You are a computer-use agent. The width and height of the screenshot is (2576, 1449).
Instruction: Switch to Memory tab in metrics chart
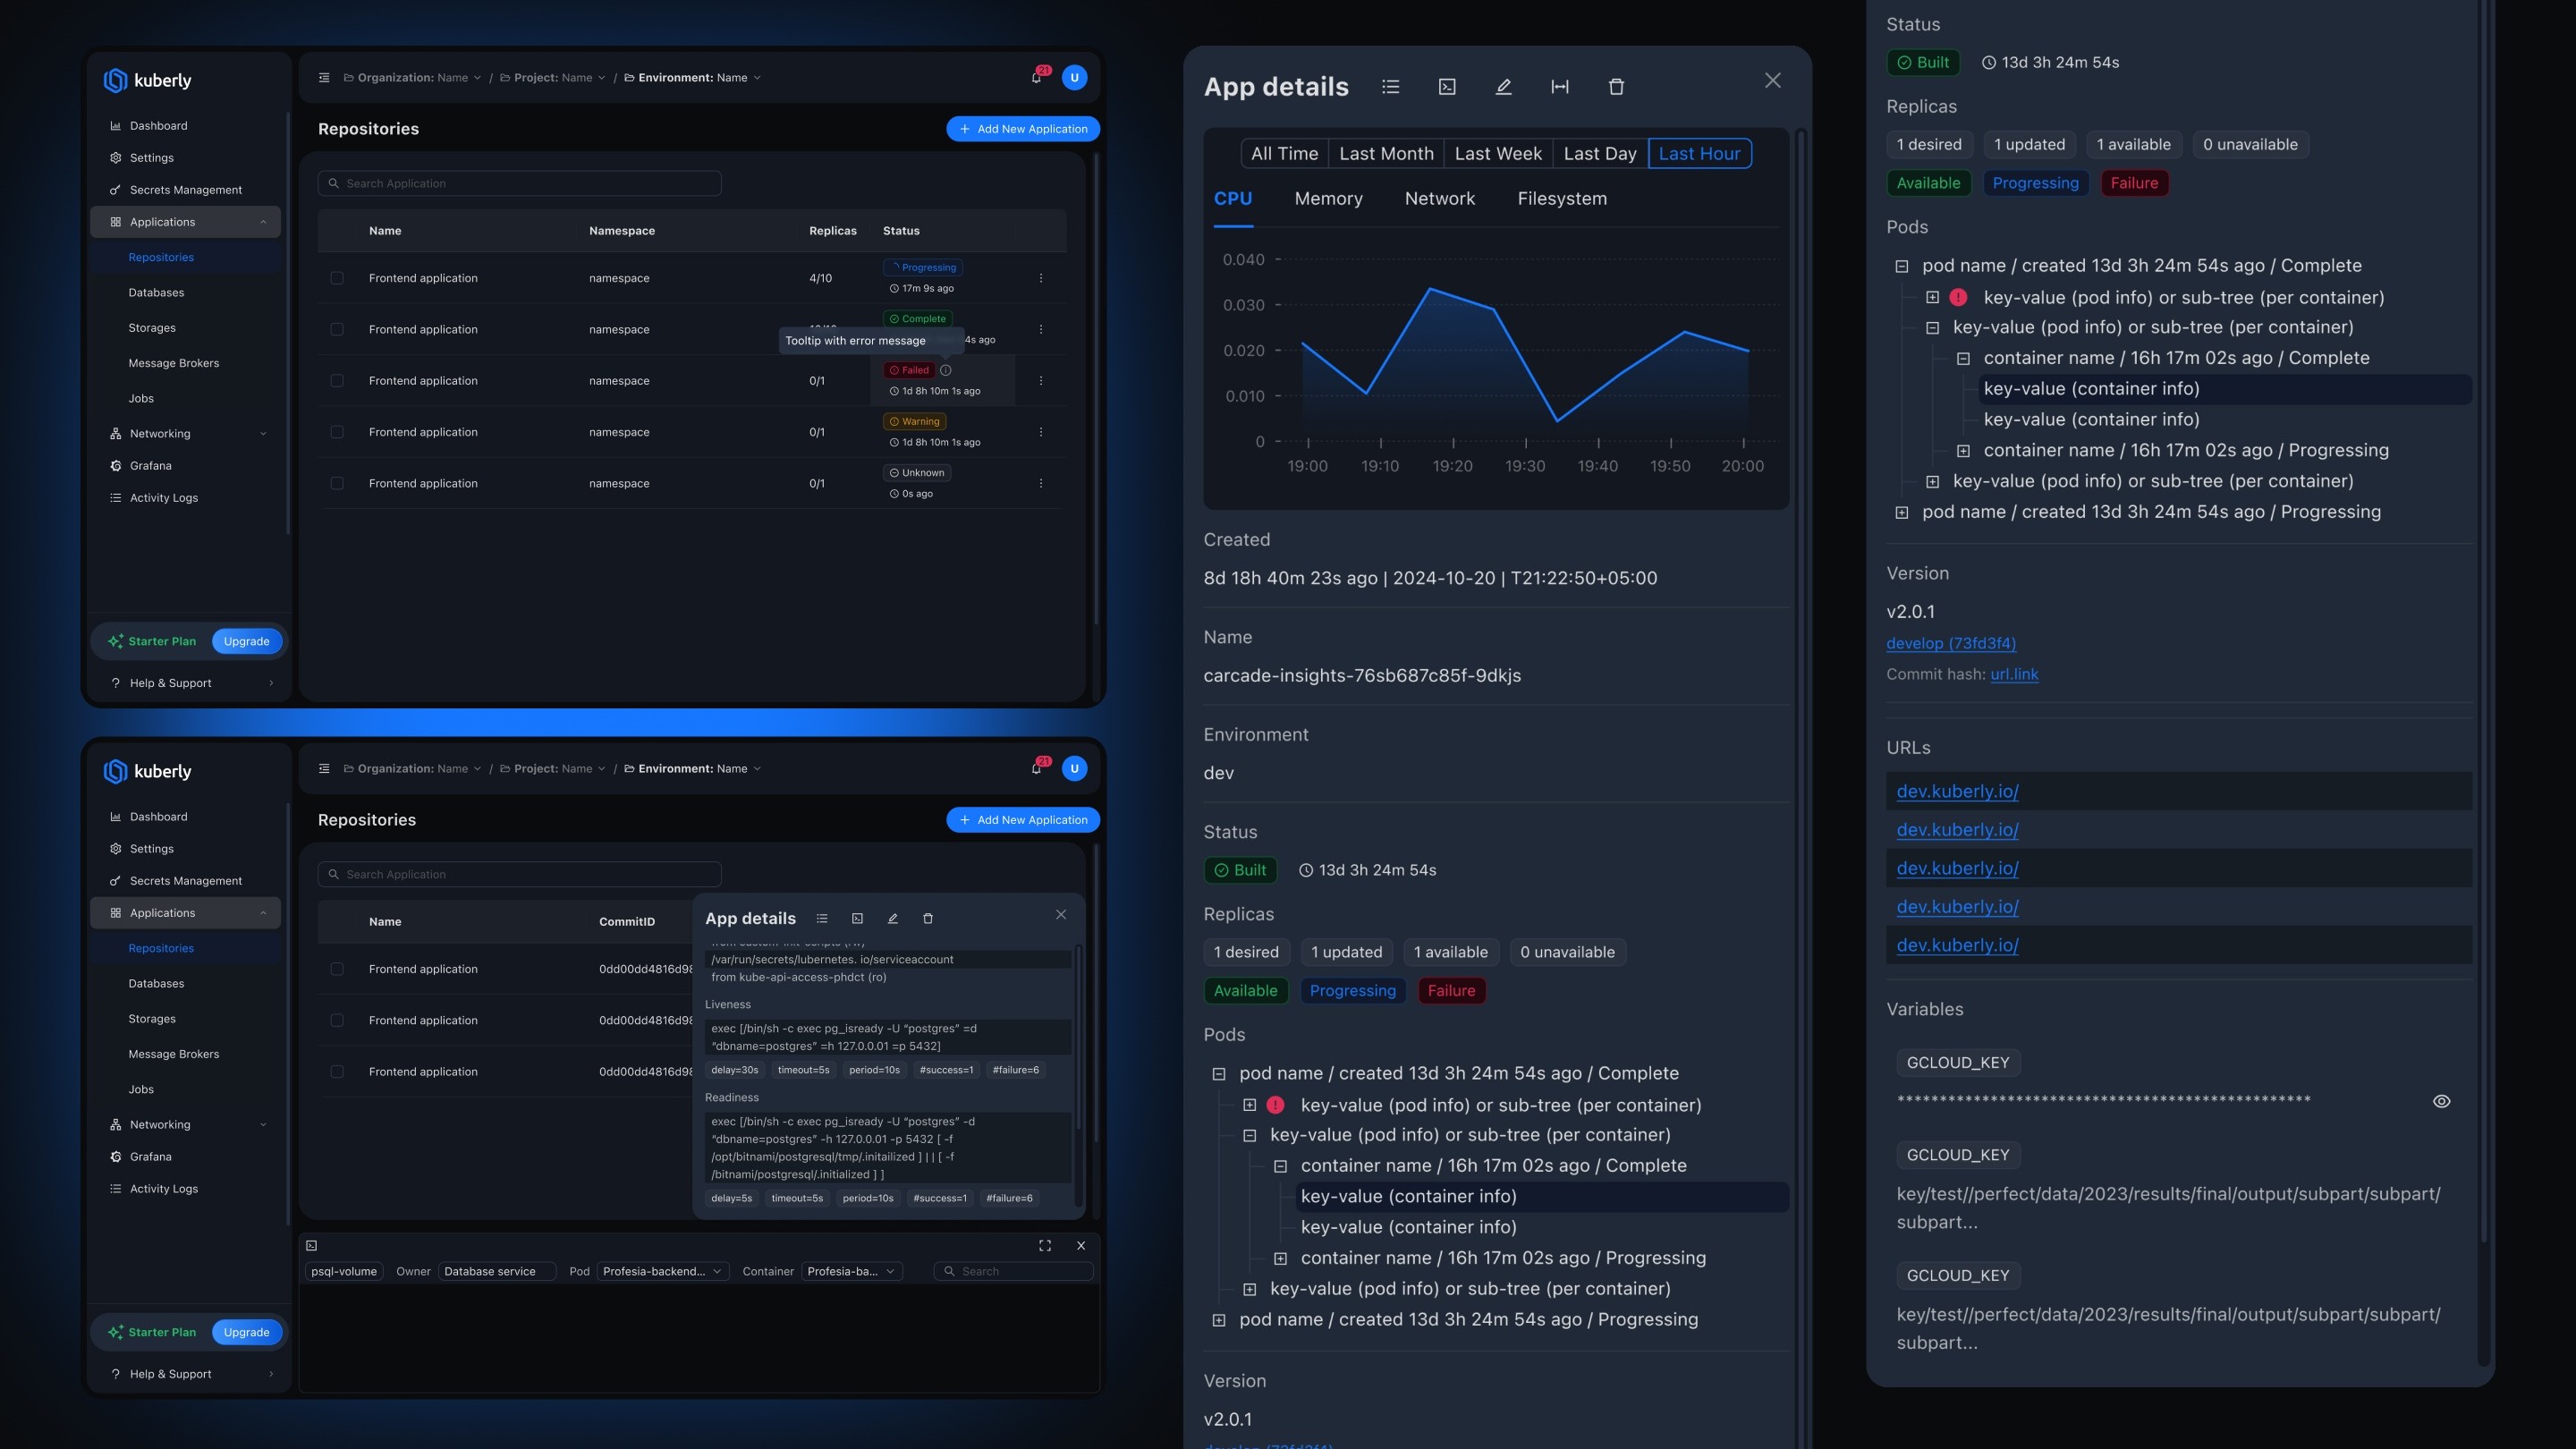click(1328, 199)
